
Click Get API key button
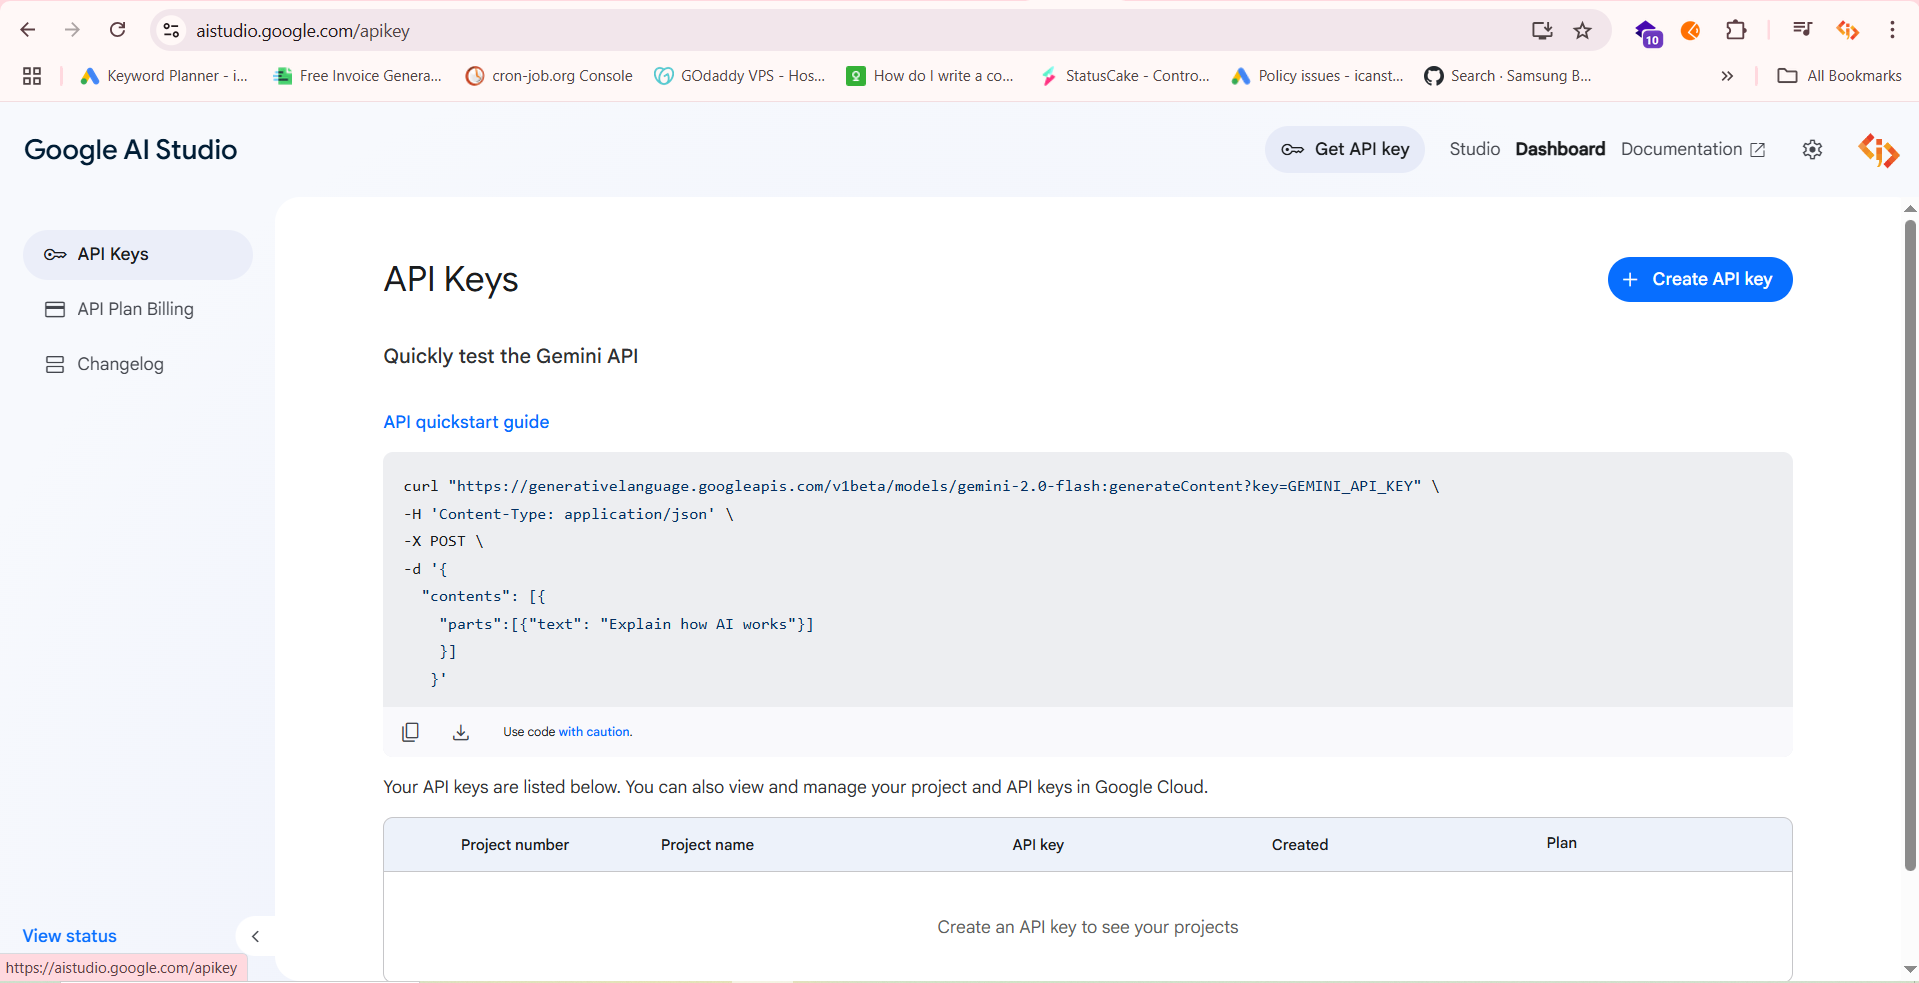[x=1345, y=149]
